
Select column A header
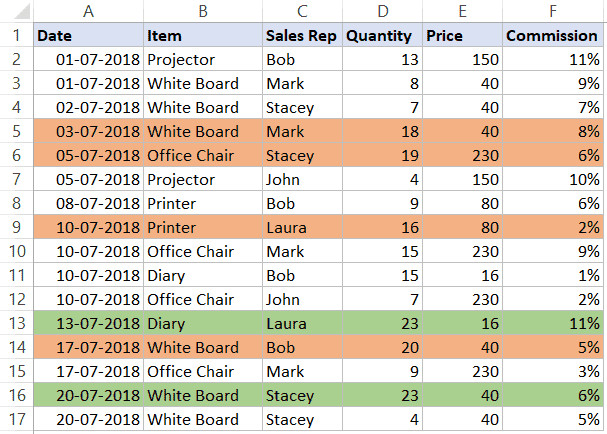click(x=88, y=11)
